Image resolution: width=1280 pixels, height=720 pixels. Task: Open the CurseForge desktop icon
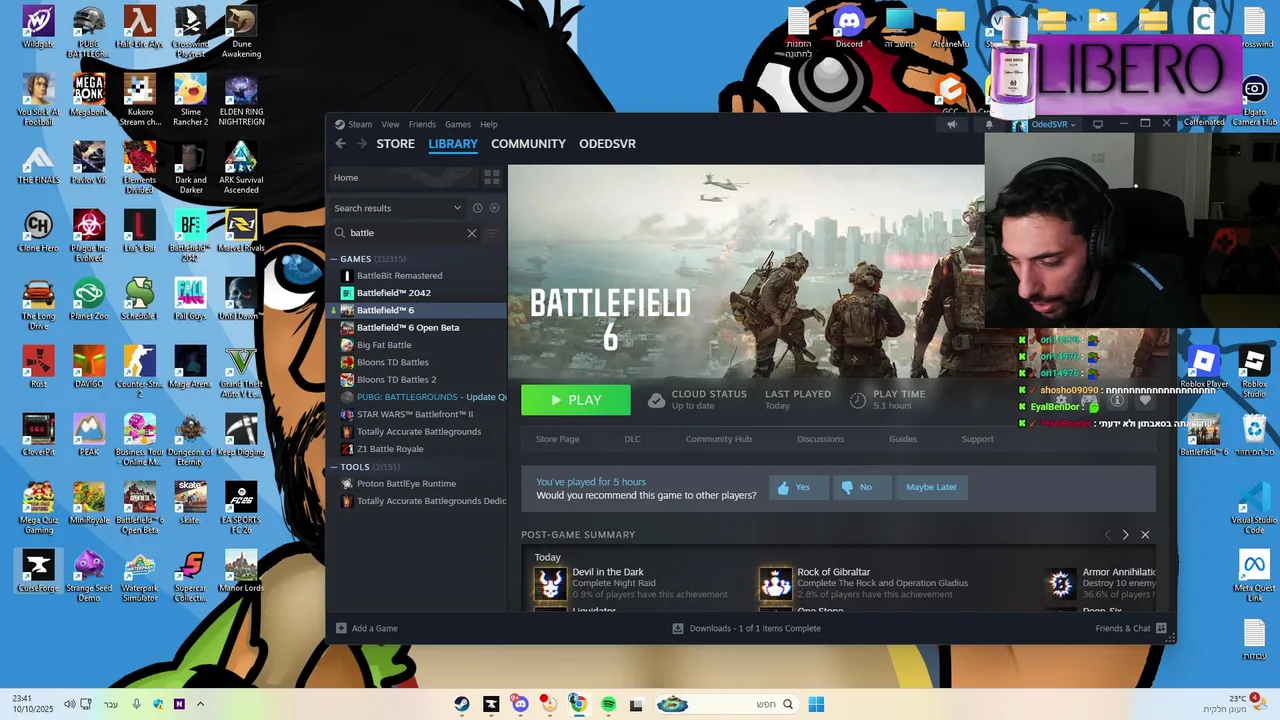[38, 571]
